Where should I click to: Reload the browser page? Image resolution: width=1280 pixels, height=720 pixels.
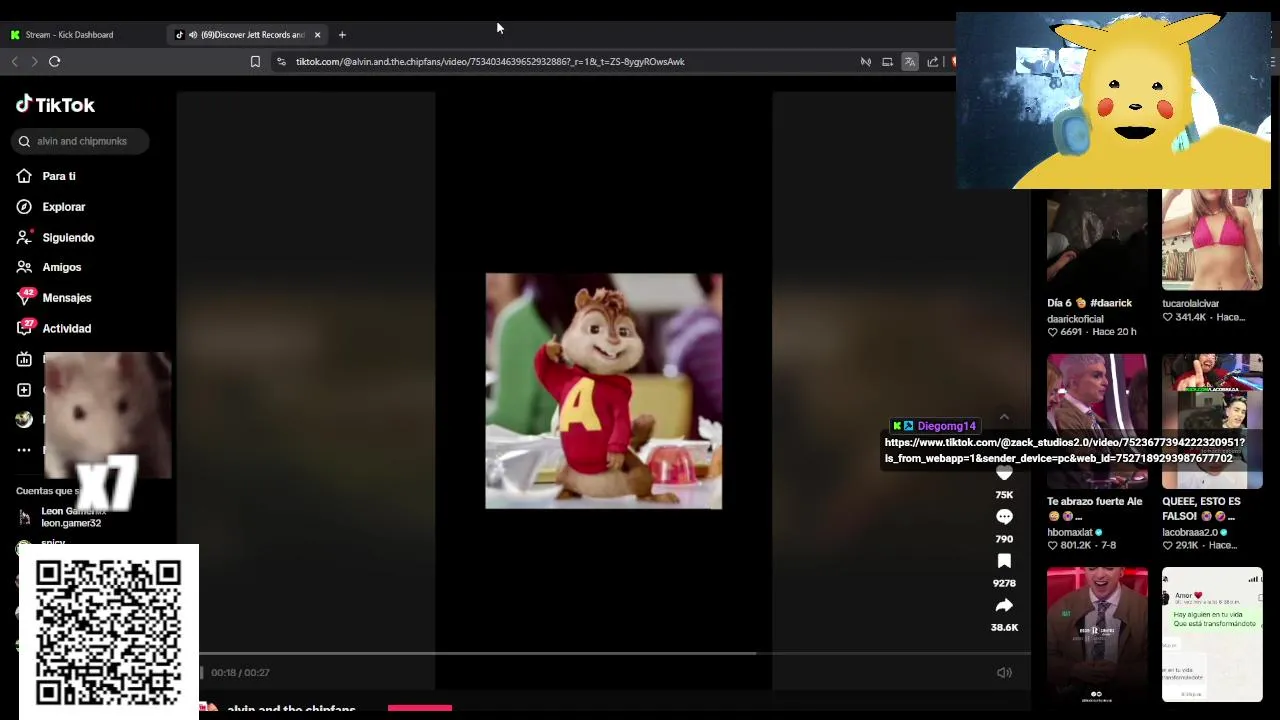54,61
